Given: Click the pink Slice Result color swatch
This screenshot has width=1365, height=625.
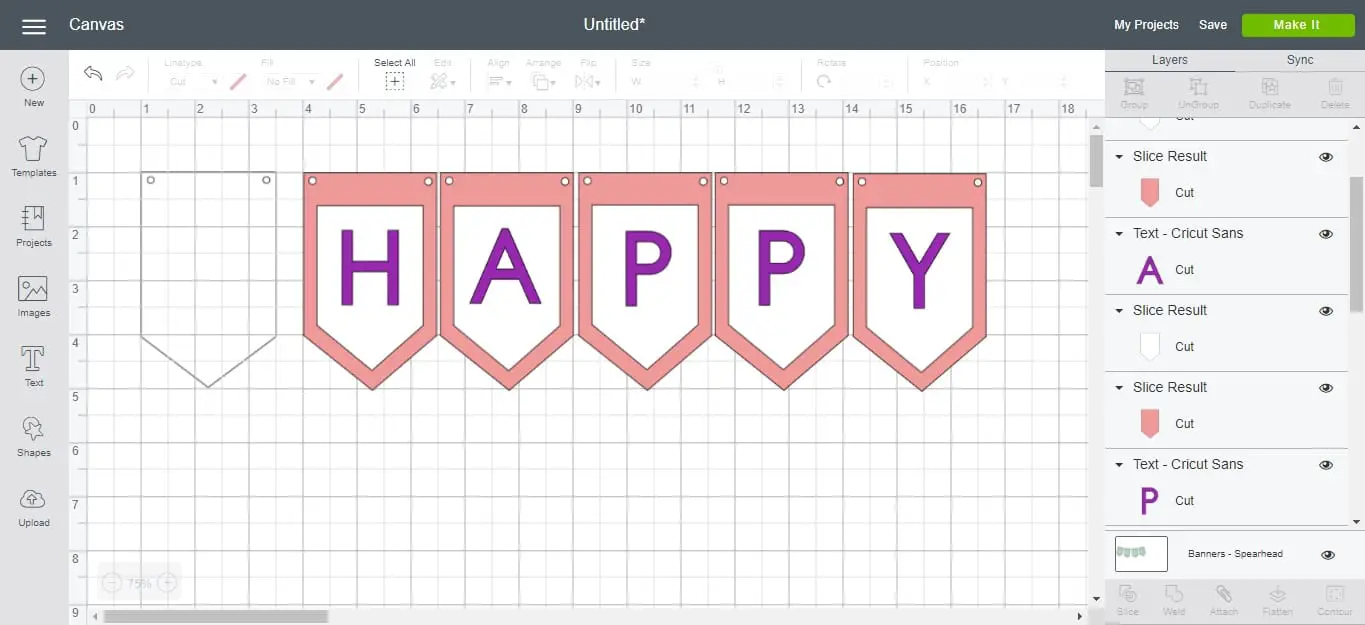Looking at the screenshot, I should tap(1149, 193).
